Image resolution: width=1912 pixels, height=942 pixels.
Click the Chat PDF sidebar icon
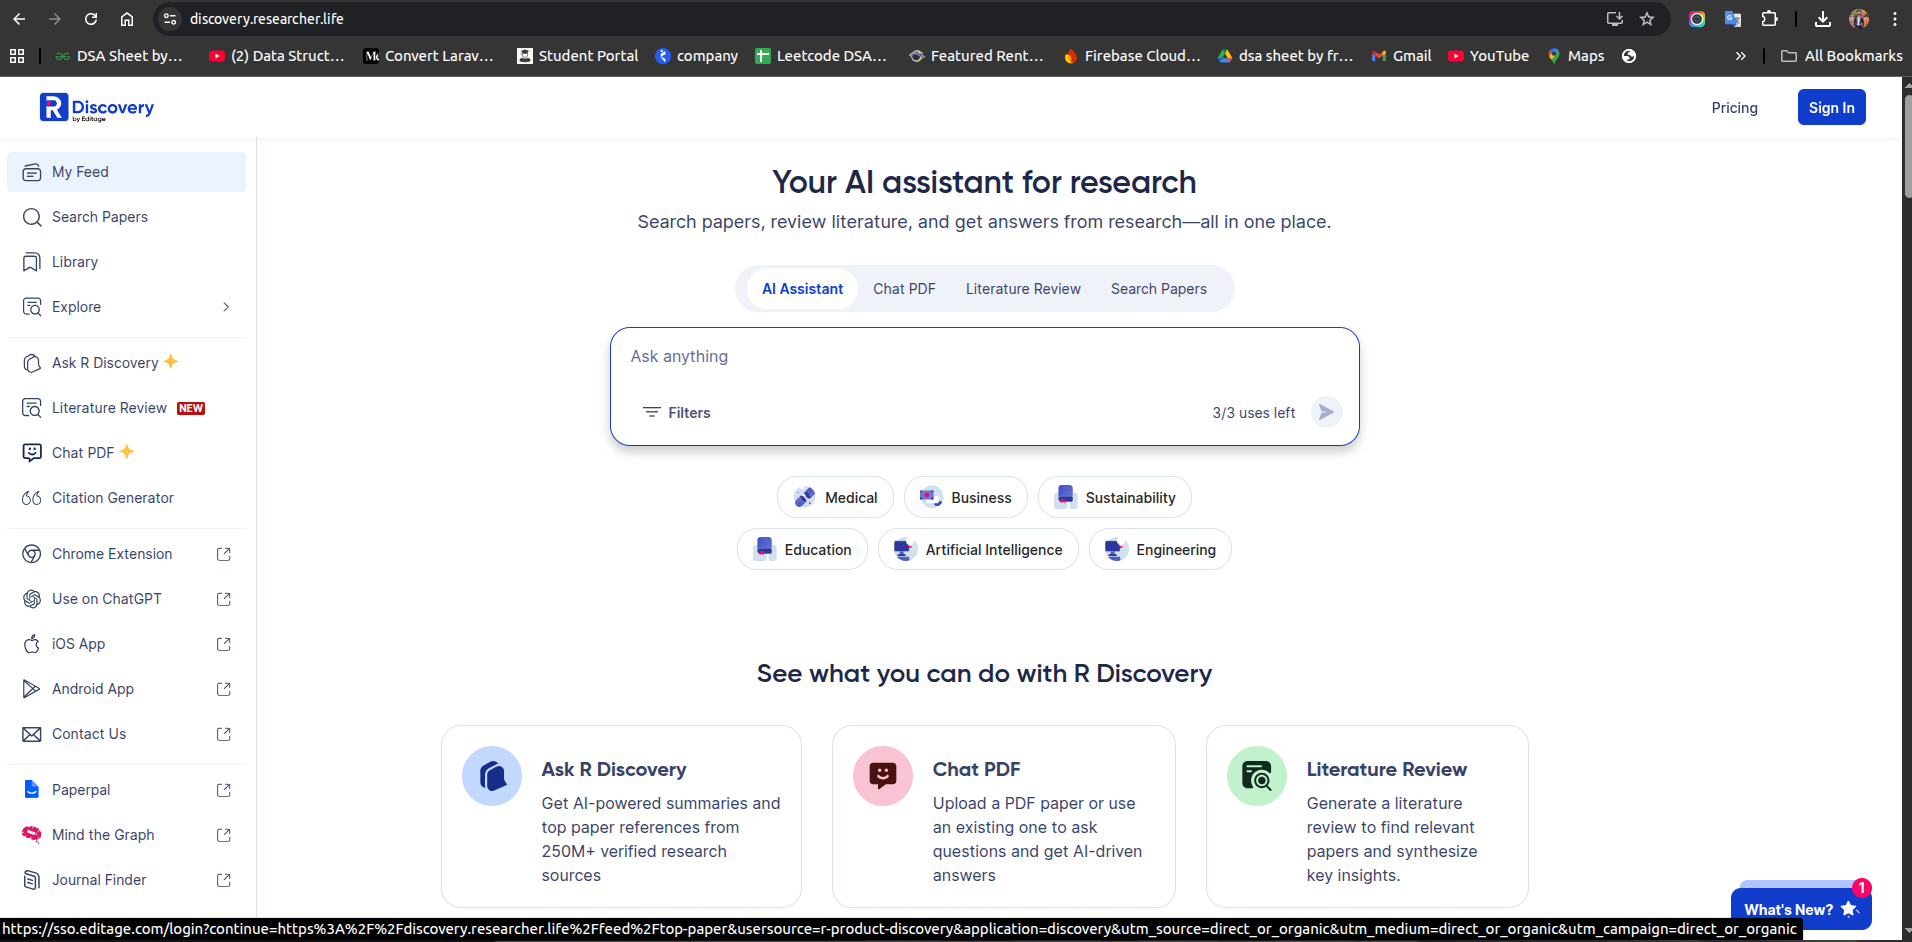32,453
